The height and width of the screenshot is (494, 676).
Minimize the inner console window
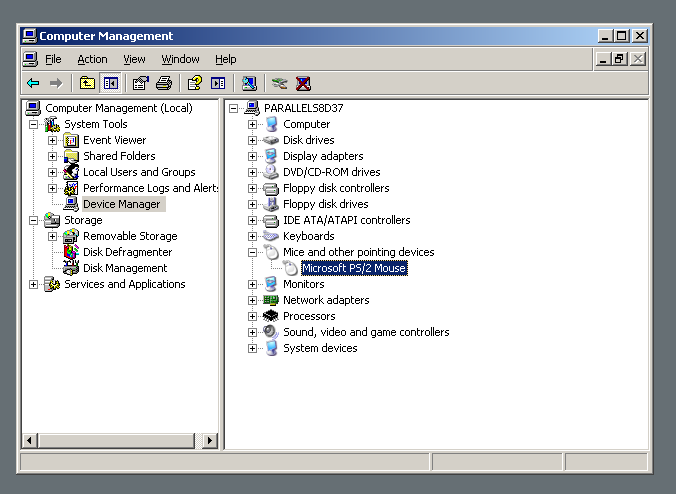[x=604, y=59]
